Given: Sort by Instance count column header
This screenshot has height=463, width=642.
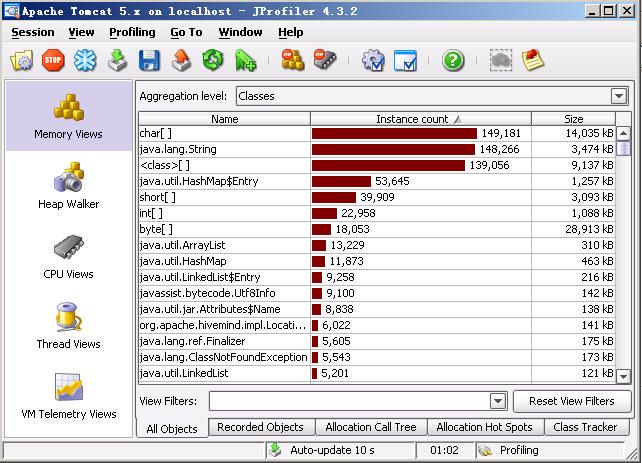Looking at the screenshot, I should click(420, 119).
